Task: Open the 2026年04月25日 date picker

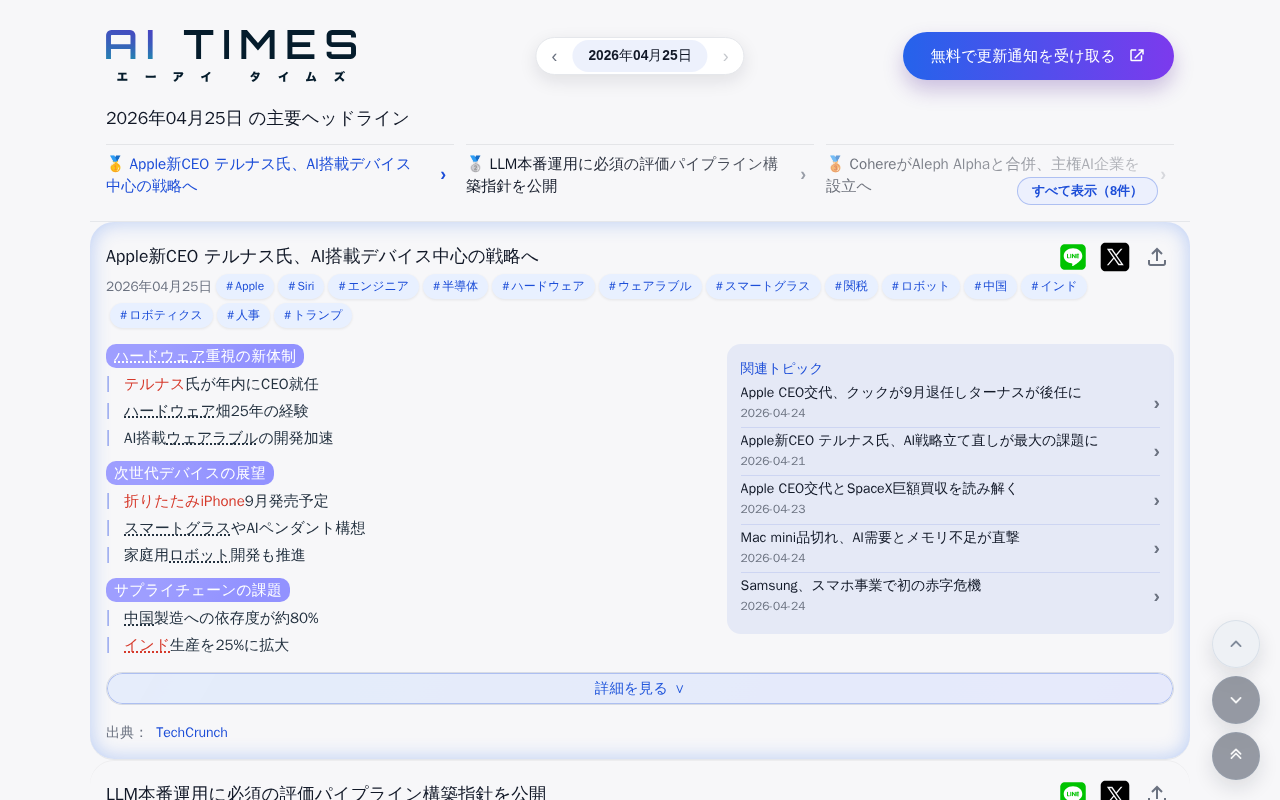Action: (640, 56)
